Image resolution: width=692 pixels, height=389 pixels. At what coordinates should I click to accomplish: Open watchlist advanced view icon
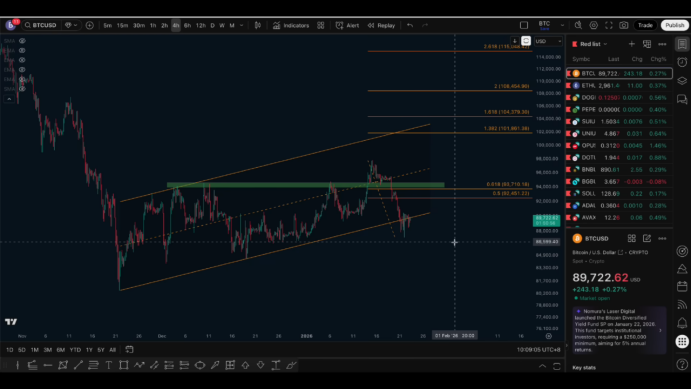click(647, 44)
